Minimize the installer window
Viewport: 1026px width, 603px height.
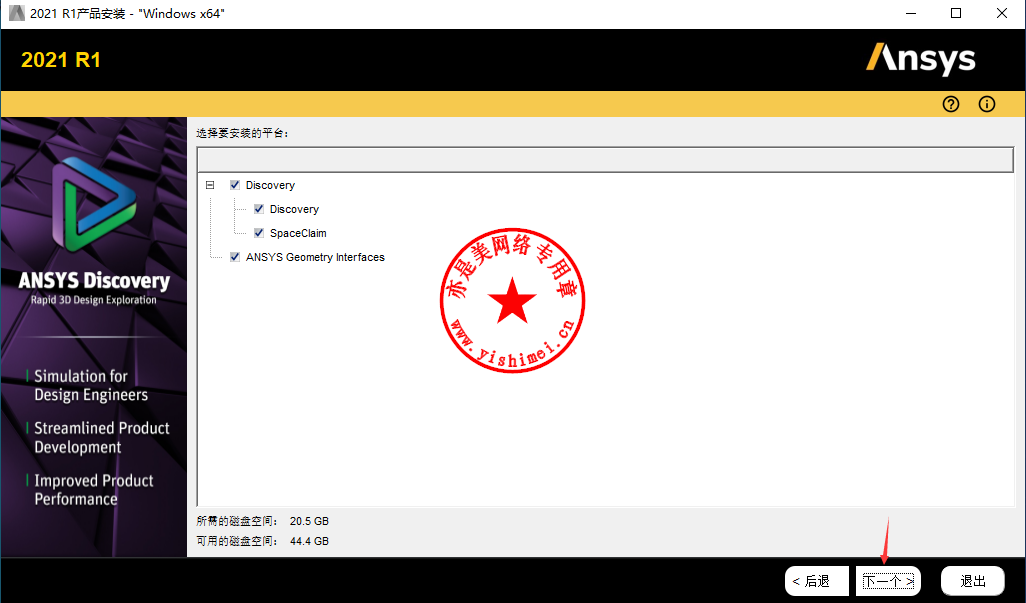(x=911, y=13)
